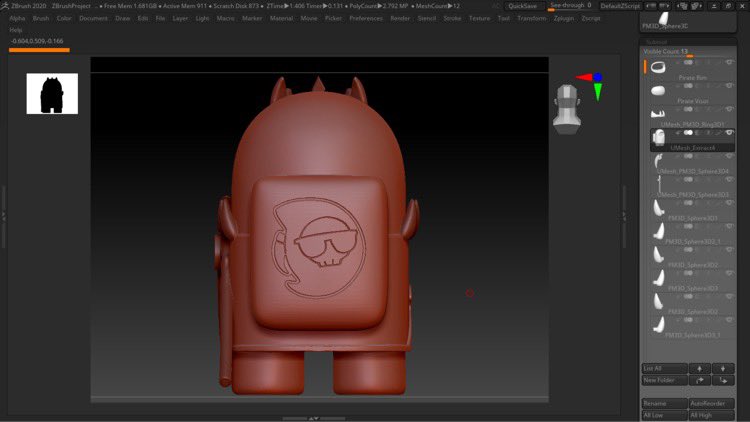Open the Transform menu
Image resolution: width=750 pixels, height=422 pixels.
coord(531,18)
